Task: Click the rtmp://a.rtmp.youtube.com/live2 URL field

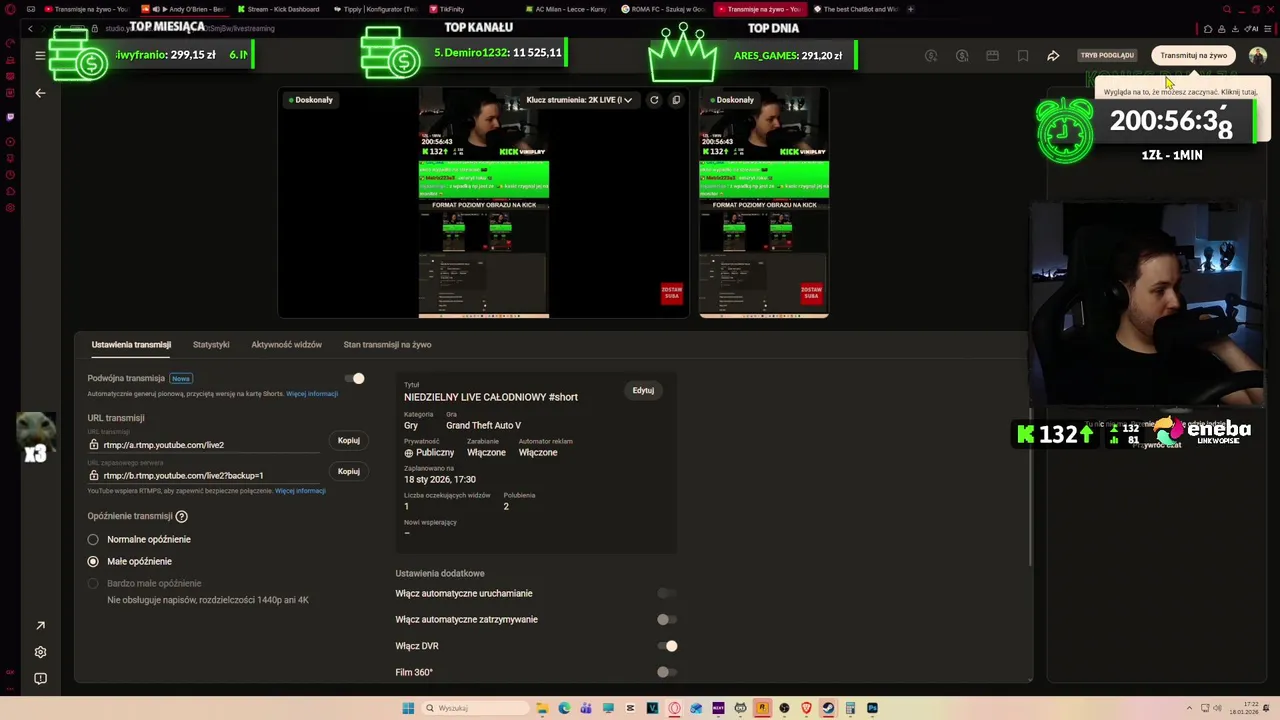Action: coord(204,445)
